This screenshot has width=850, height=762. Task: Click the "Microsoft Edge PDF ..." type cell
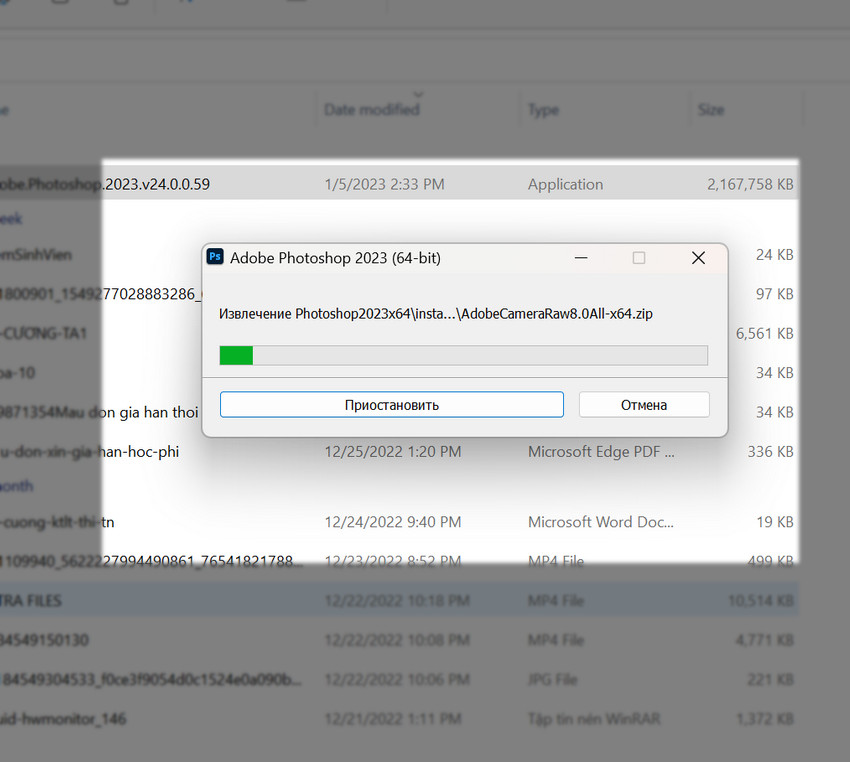click(601, 452)
